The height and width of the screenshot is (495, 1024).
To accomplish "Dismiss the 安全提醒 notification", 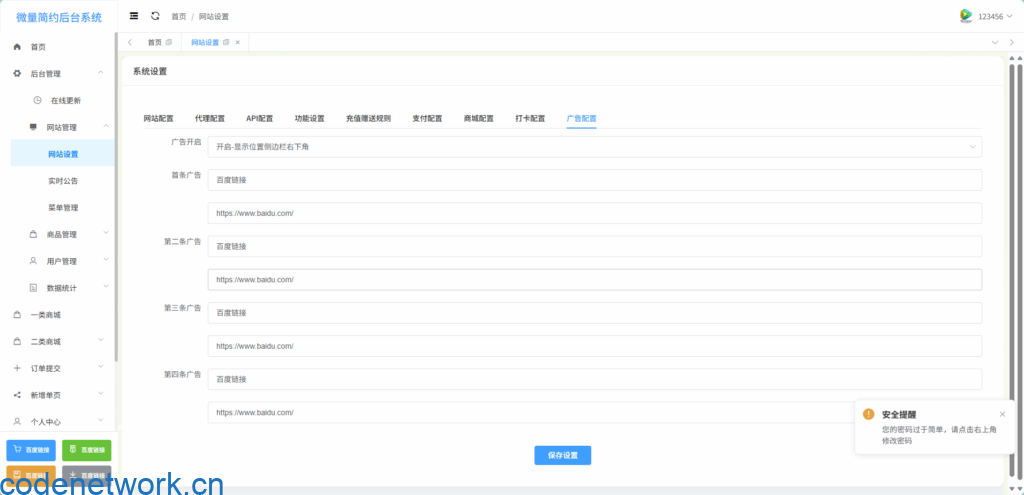I will tap(1002, 414).
